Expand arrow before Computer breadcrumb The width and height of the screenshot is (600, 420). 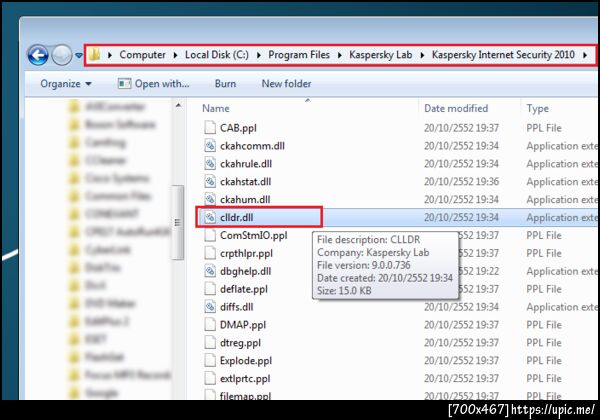[x=110, y=55]
